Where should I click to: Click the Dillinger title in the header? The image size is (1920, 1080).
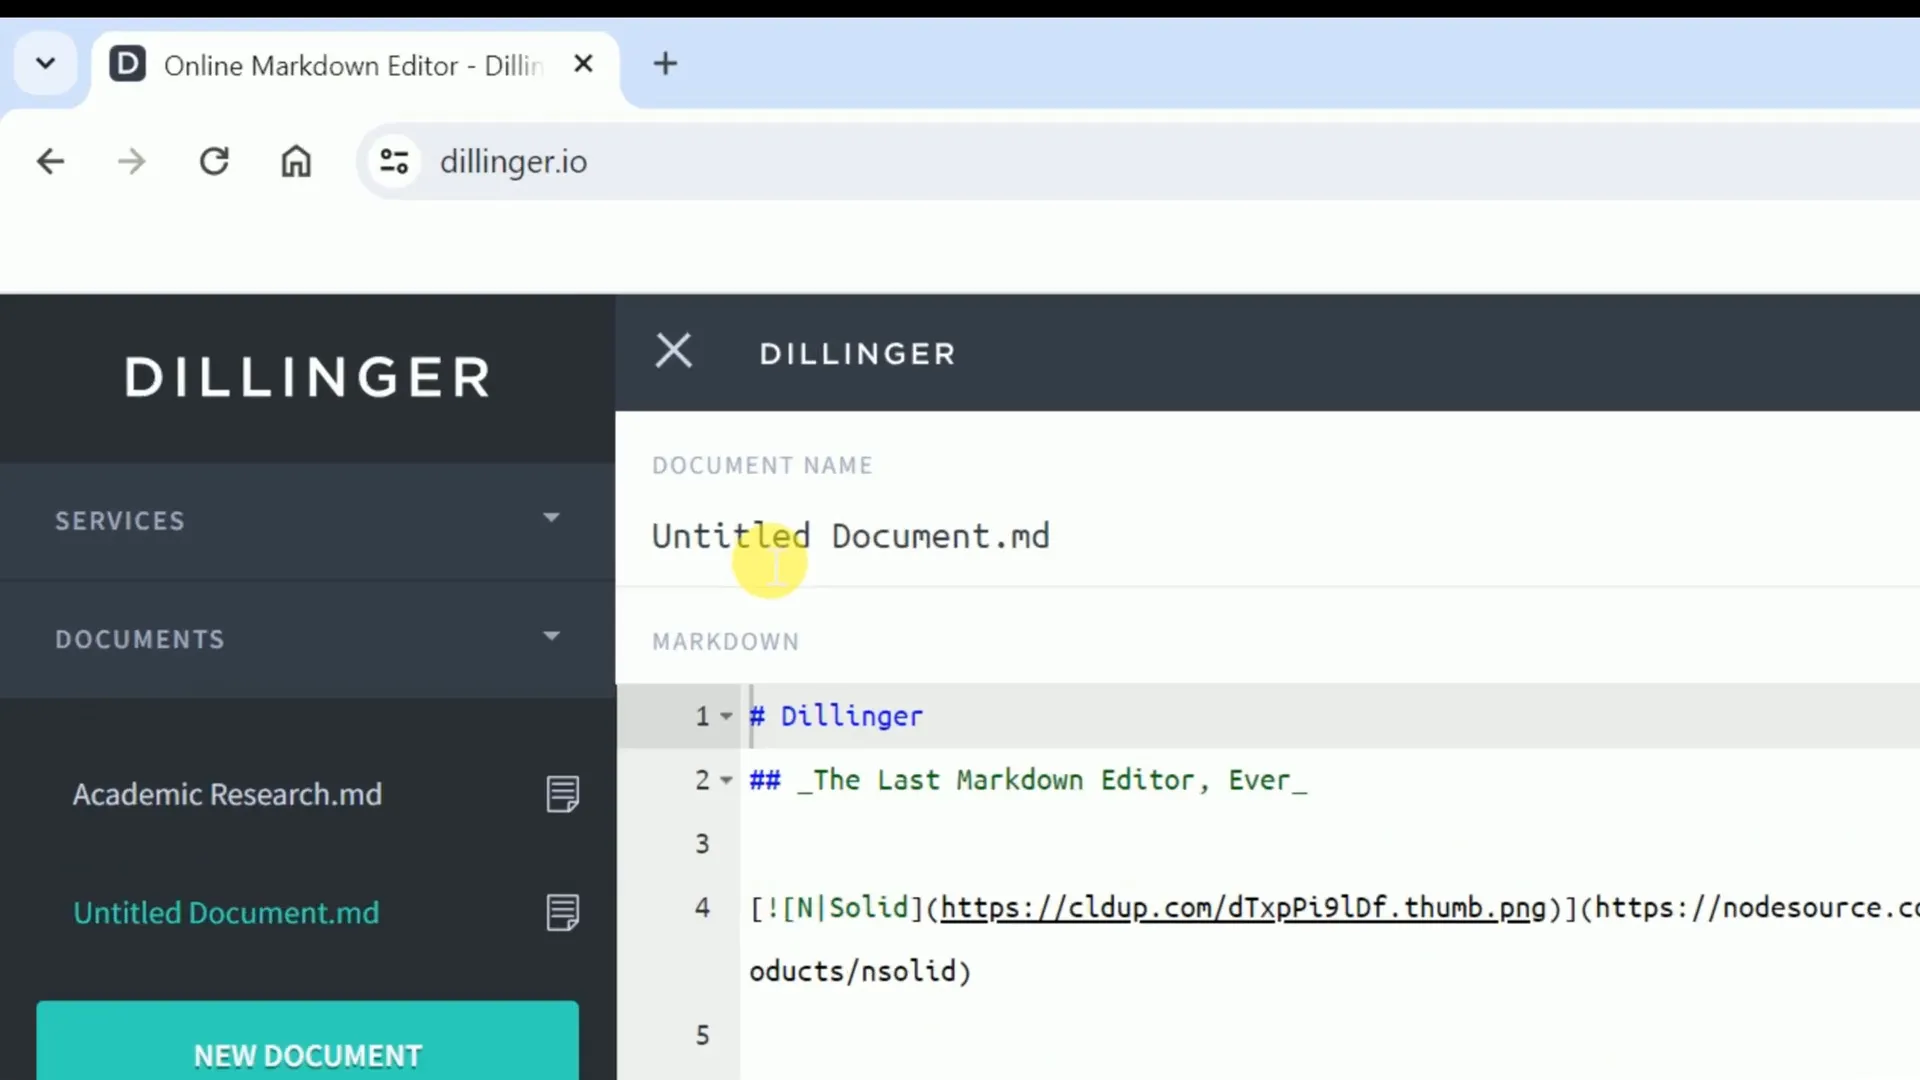[x=857, y=354]
